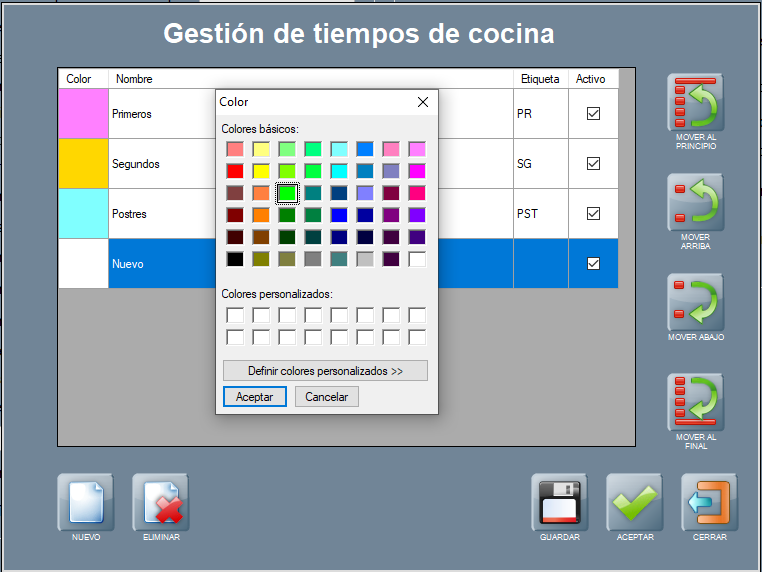This screenshot has width=762, height=572.
Task: Save with the Guardar floppy disk icon
Action: (559, 502)
